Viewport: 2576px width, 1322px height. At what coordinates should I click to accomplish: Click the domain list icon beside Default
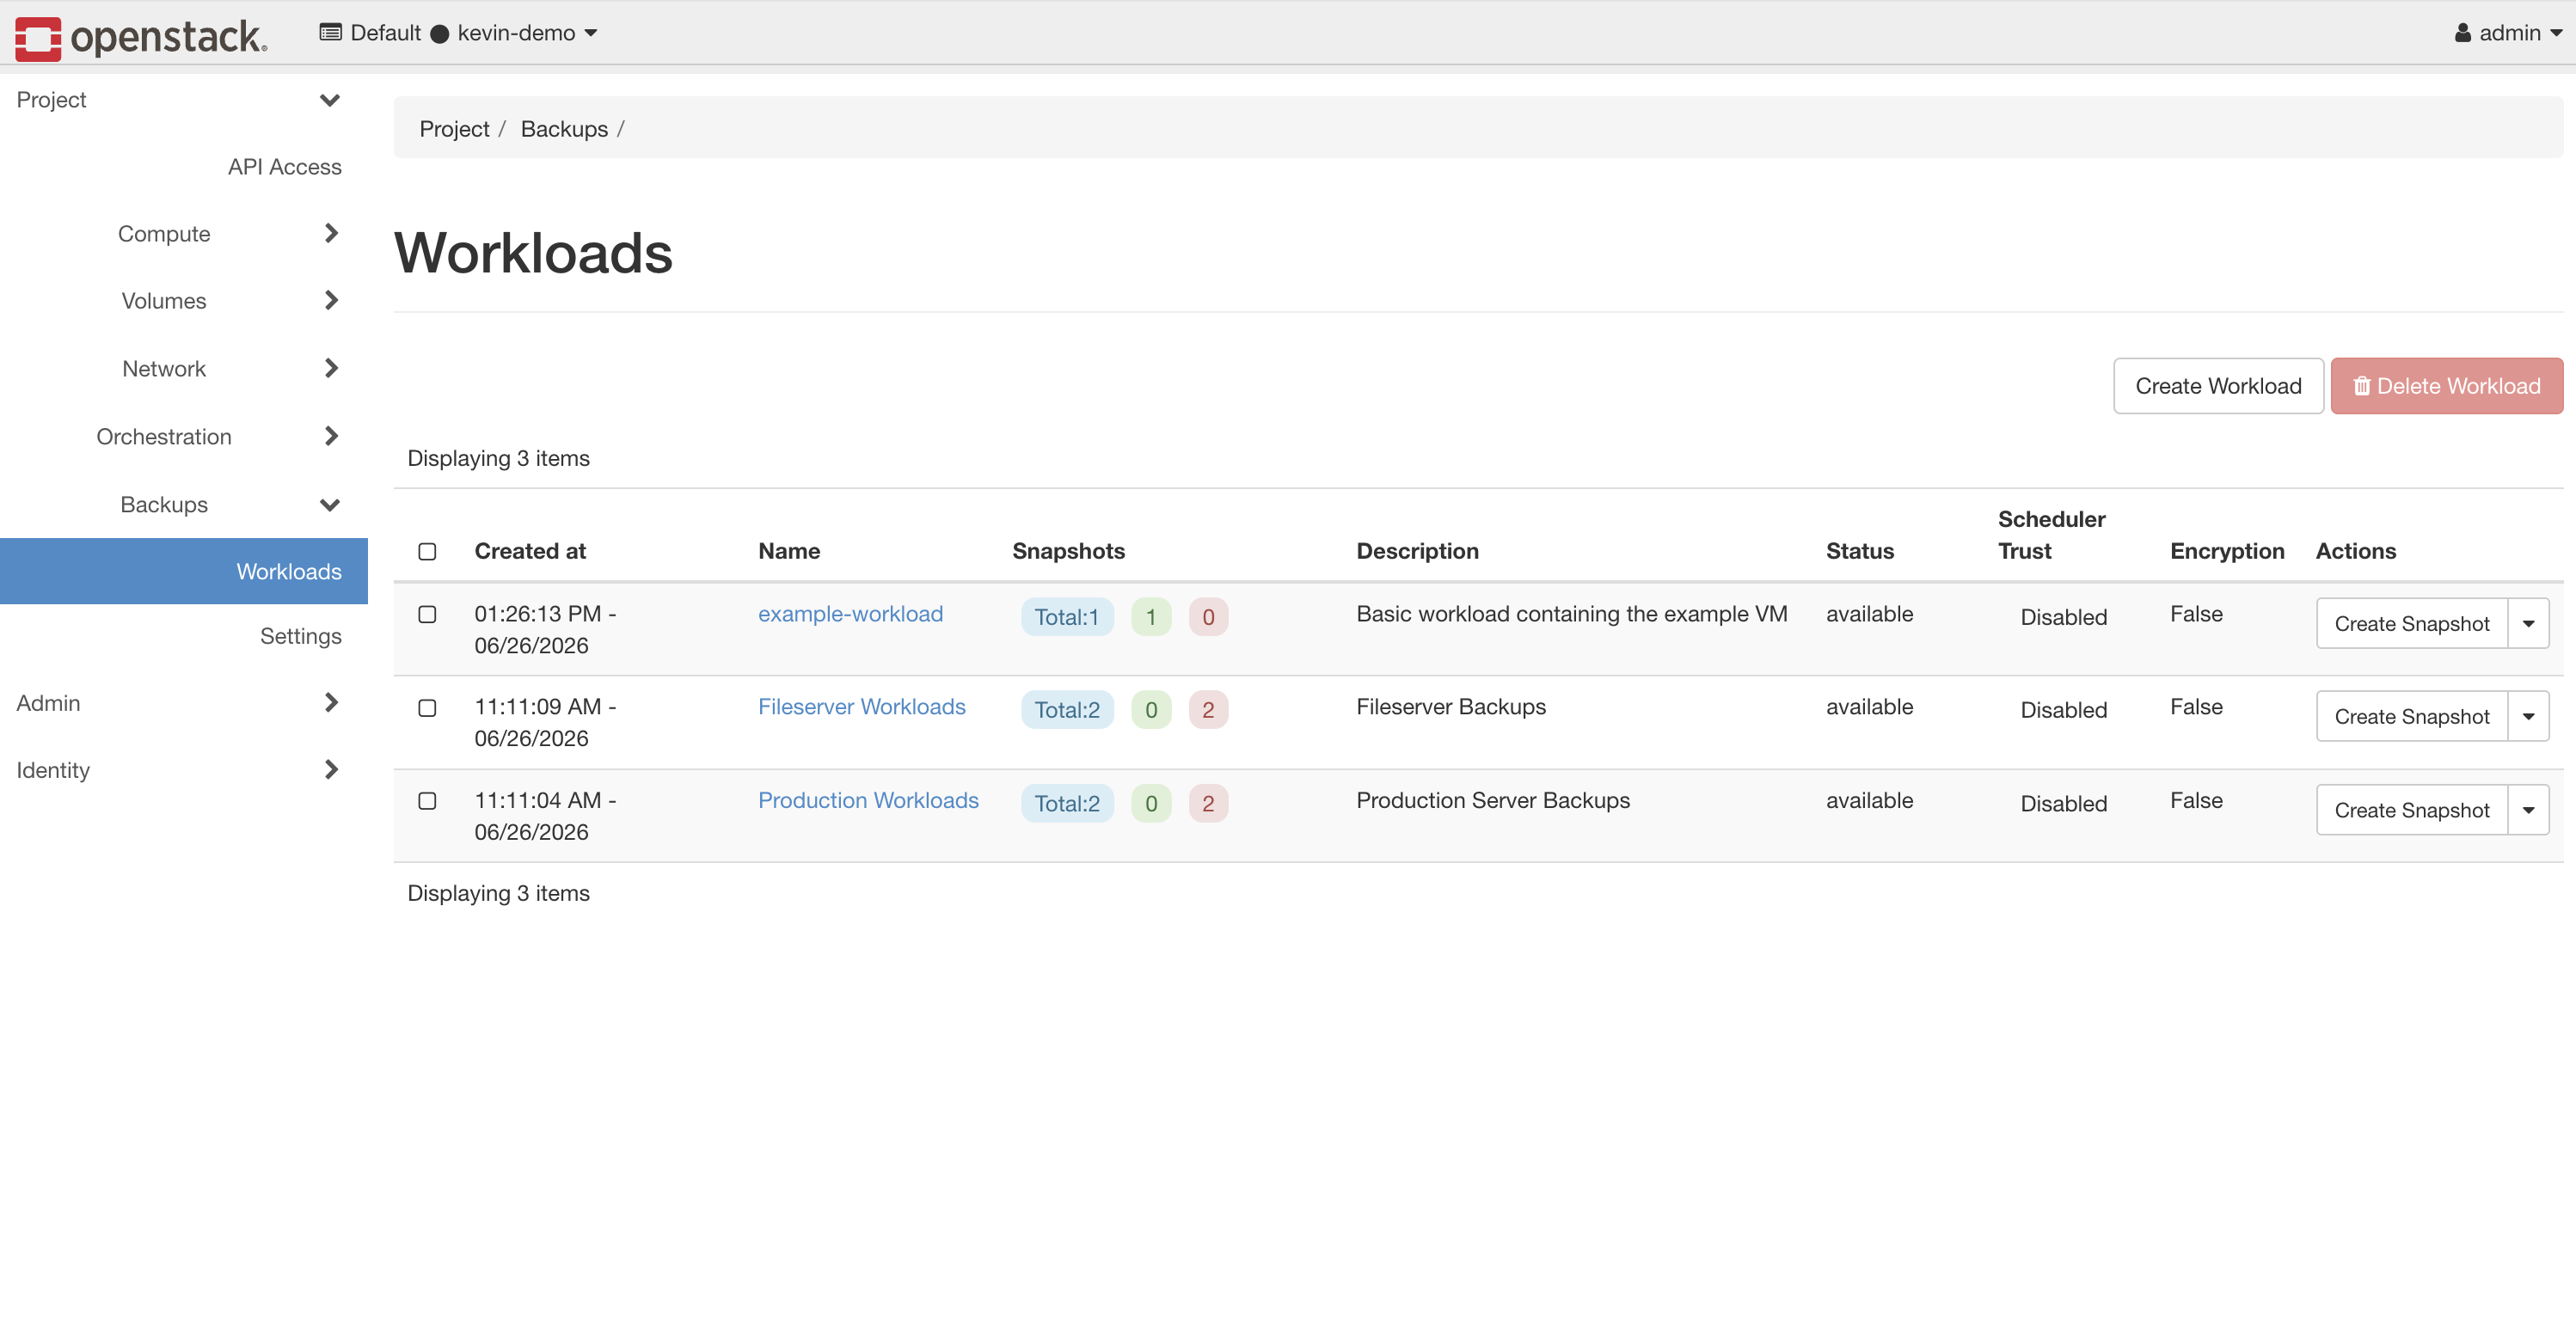pos(330,32)
